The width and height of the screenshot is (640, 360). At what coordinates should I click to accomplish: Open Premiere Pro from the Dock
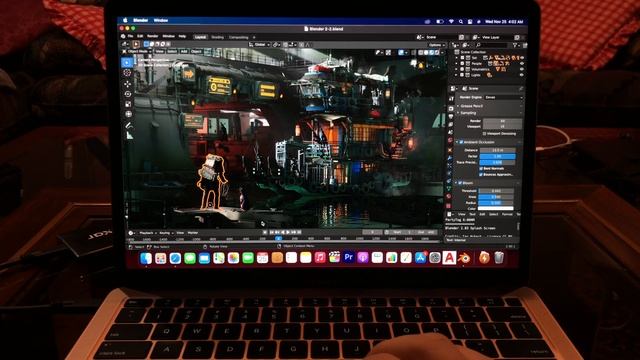(349, 257)
